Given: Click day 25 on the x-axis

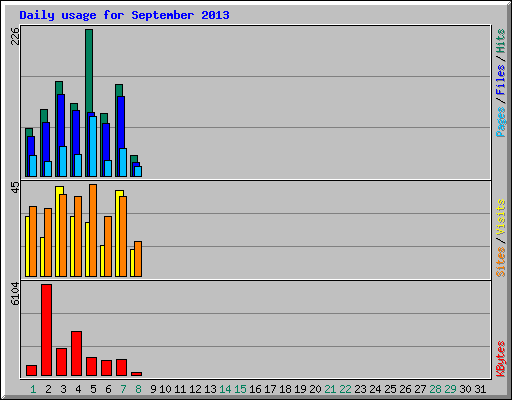Looking at the screenshot, I should pyautogui.click(x=390, y=389).
